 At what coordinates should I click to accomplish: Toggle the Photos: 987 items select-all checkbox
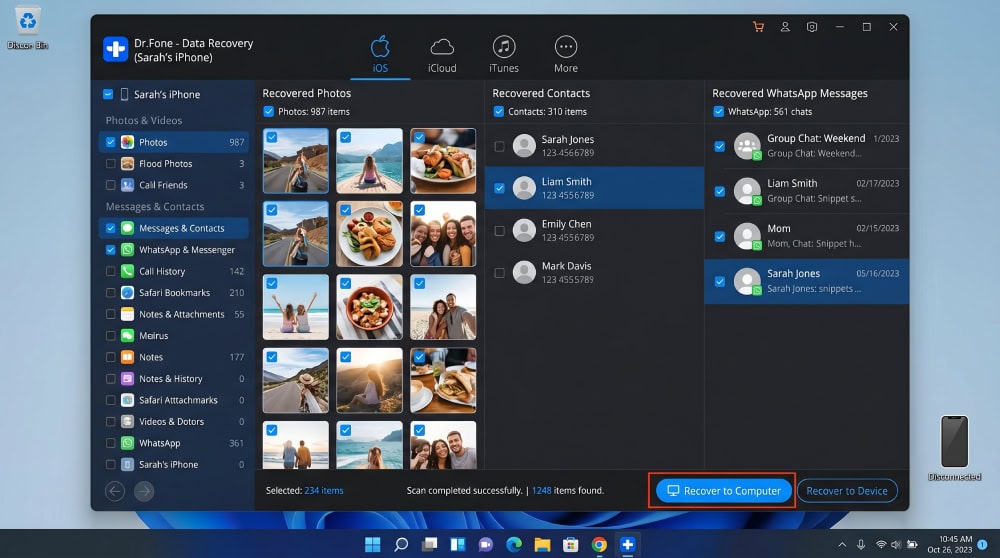coord(268,112)
